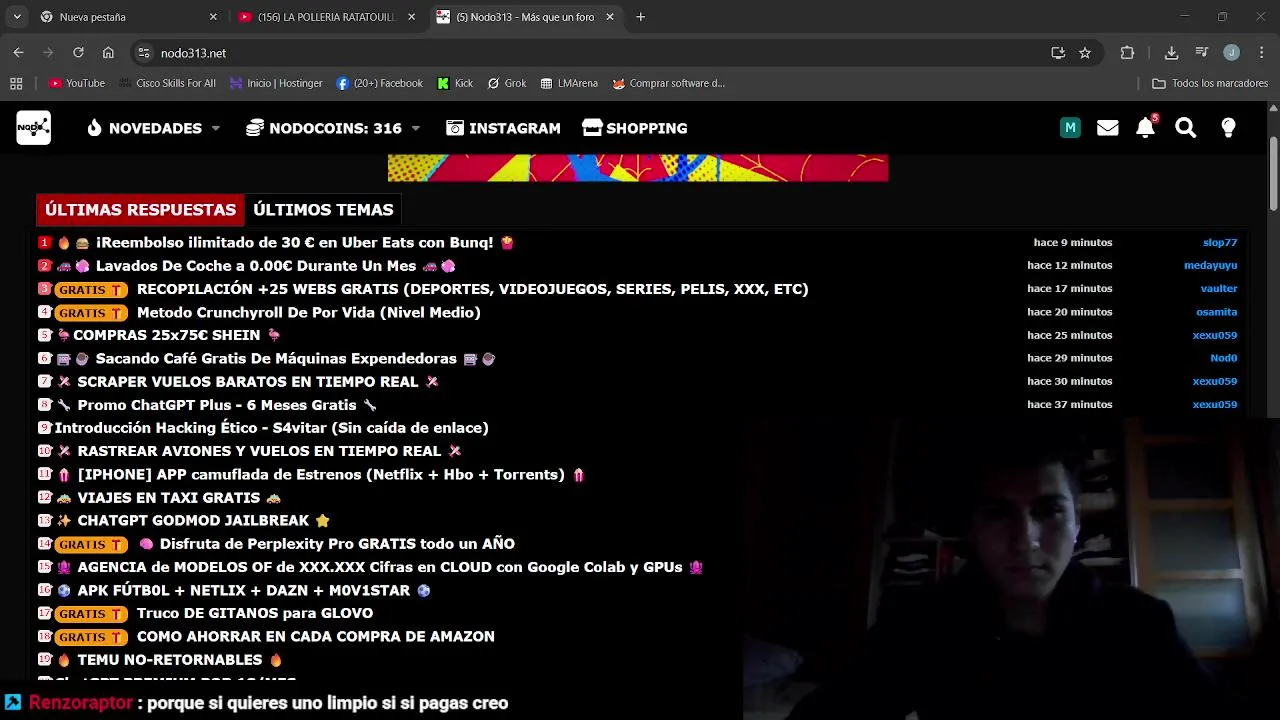The image size is (1280, 720).
Task: Click the install app icon in address bar
Action: pyautogui.click(x=1058, y=53)
